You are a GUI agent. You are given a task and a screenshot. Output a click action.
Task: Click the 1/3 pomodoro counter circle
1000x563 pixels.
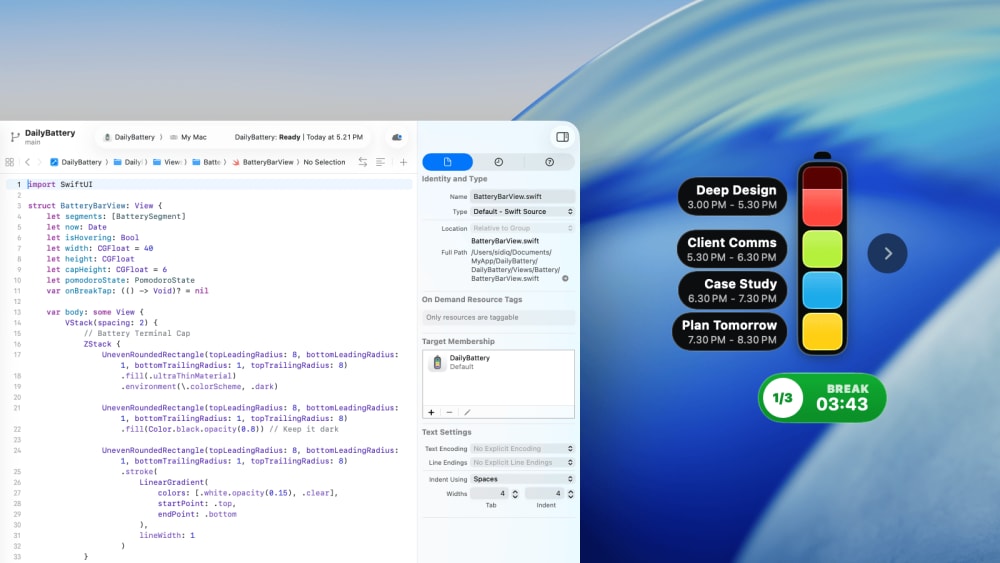point(783,398)
